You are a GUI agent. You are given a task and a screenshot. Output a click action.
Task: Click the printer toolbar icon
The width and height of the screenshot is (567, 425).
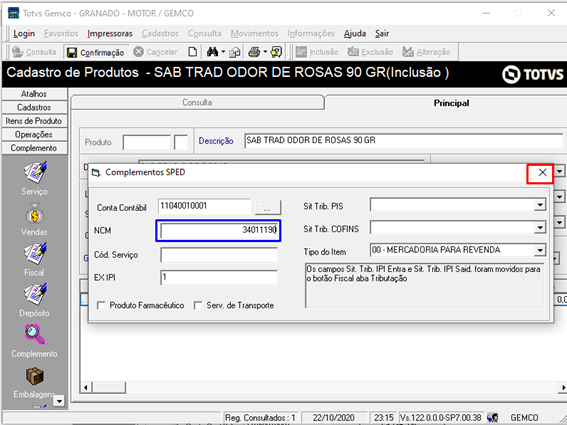[254, 52]
